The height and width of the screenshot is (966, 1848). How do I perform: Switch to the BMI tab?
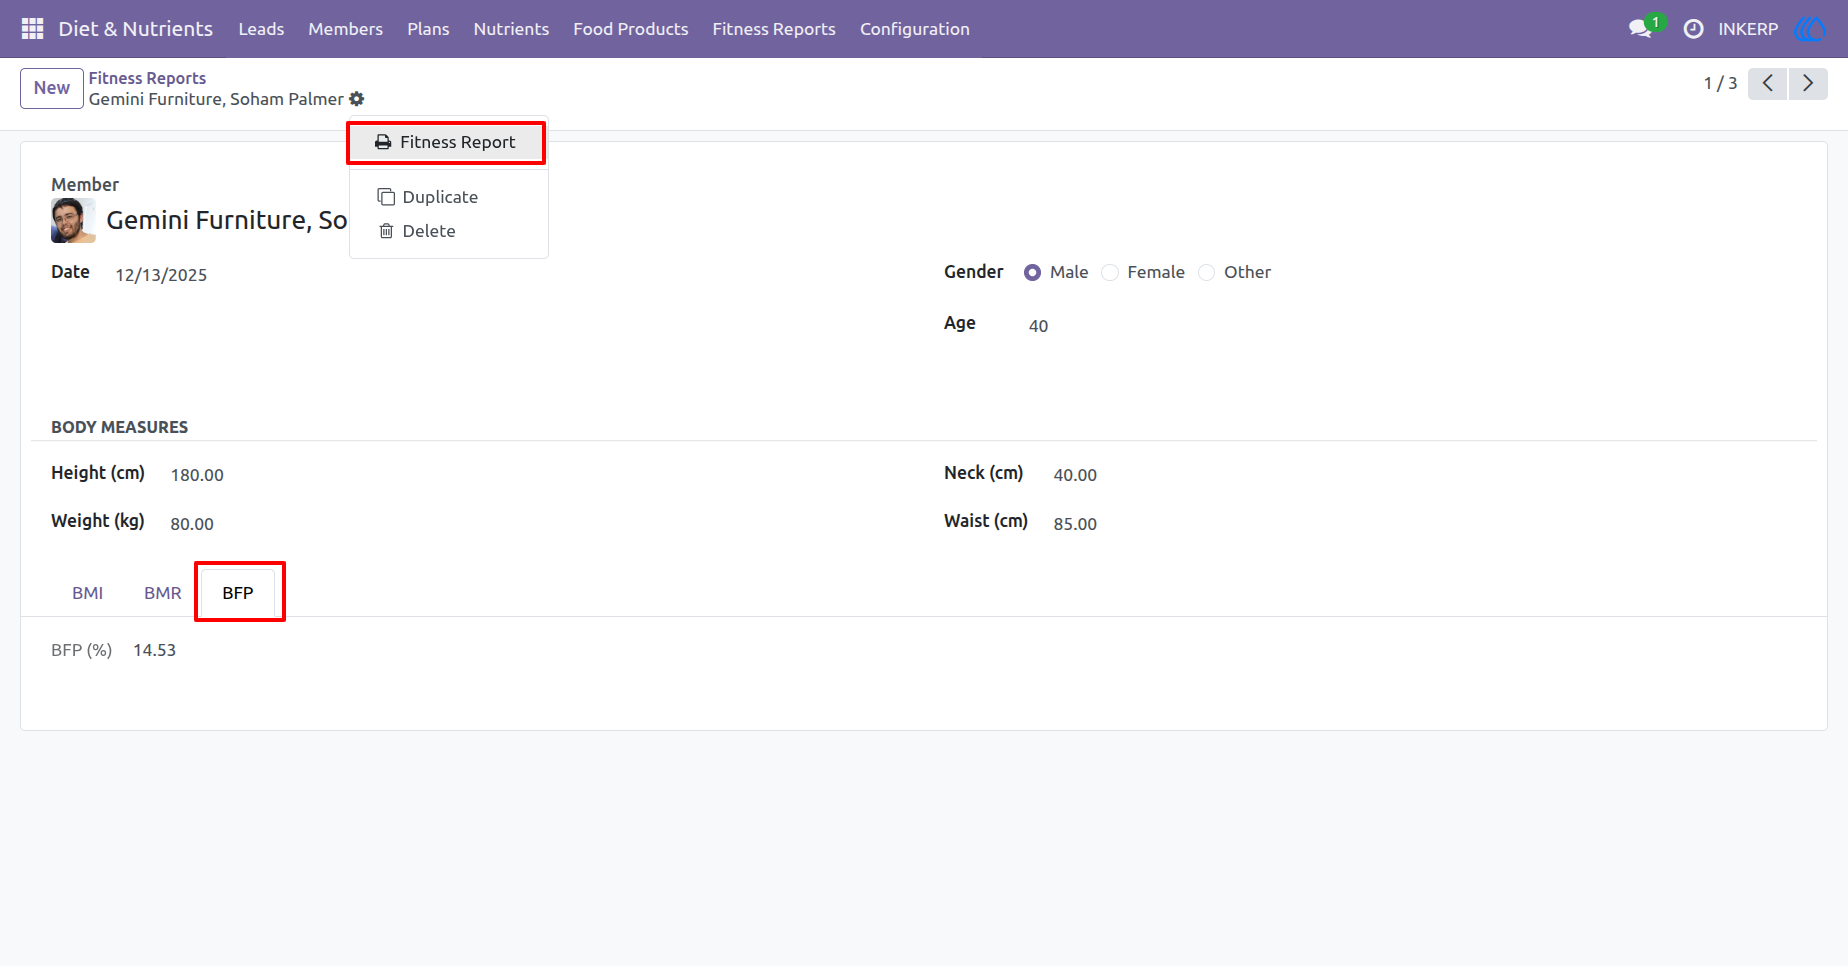click(87, 593)
